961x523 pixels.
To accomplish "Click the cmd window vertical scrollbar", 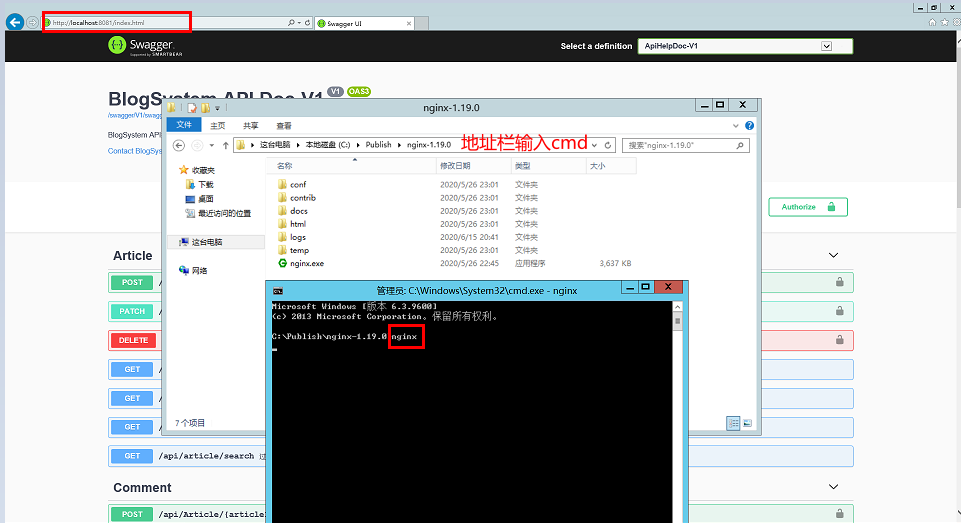I will pyautogui.click(x=677, y=411).
